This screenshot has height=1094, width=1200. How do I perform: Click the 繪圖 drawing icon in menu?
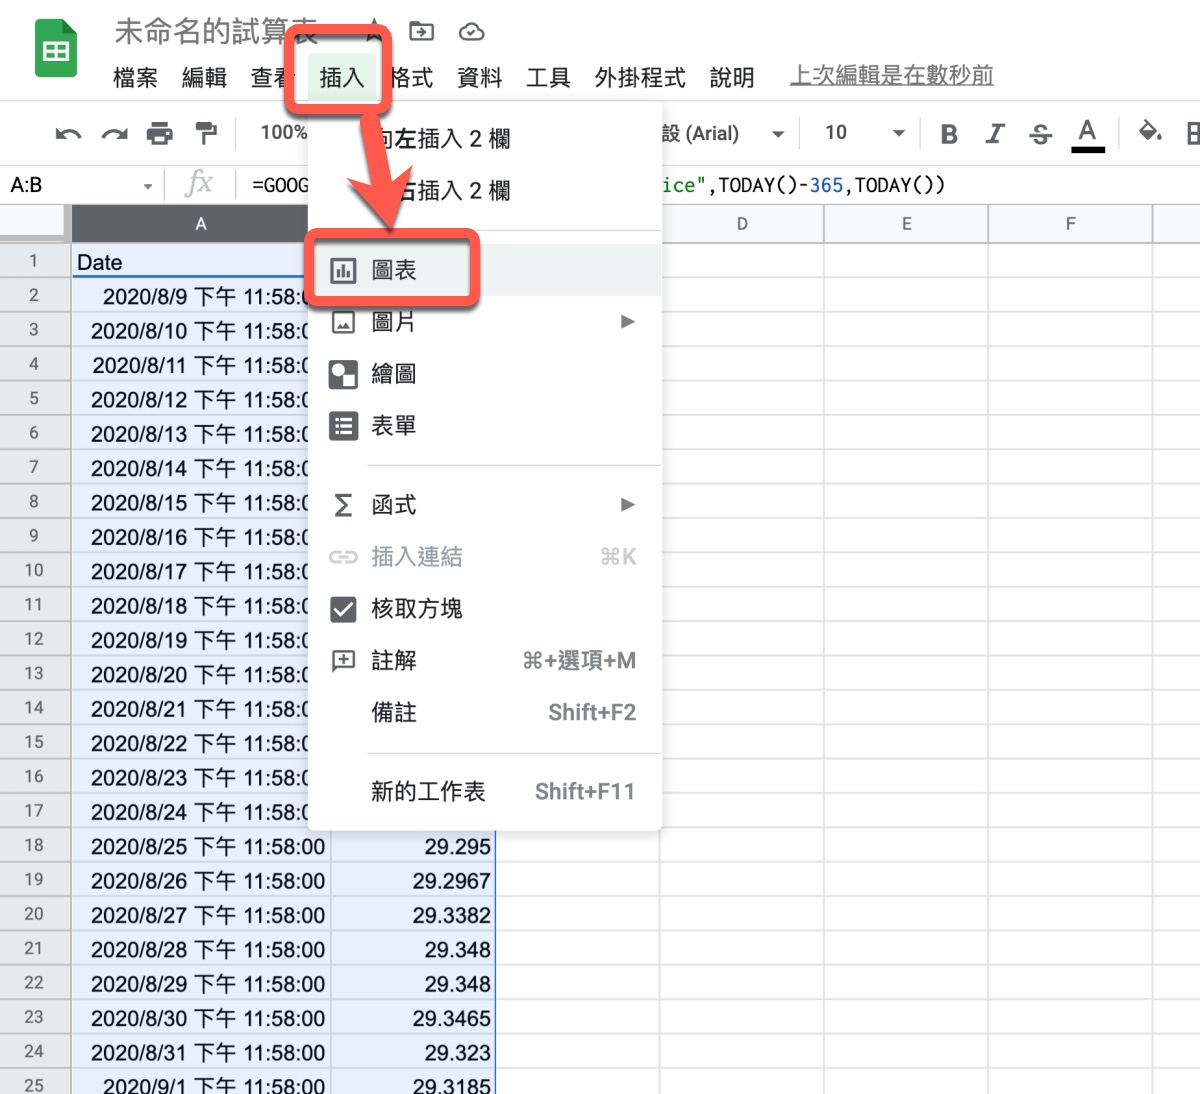(x=343, y=374)
